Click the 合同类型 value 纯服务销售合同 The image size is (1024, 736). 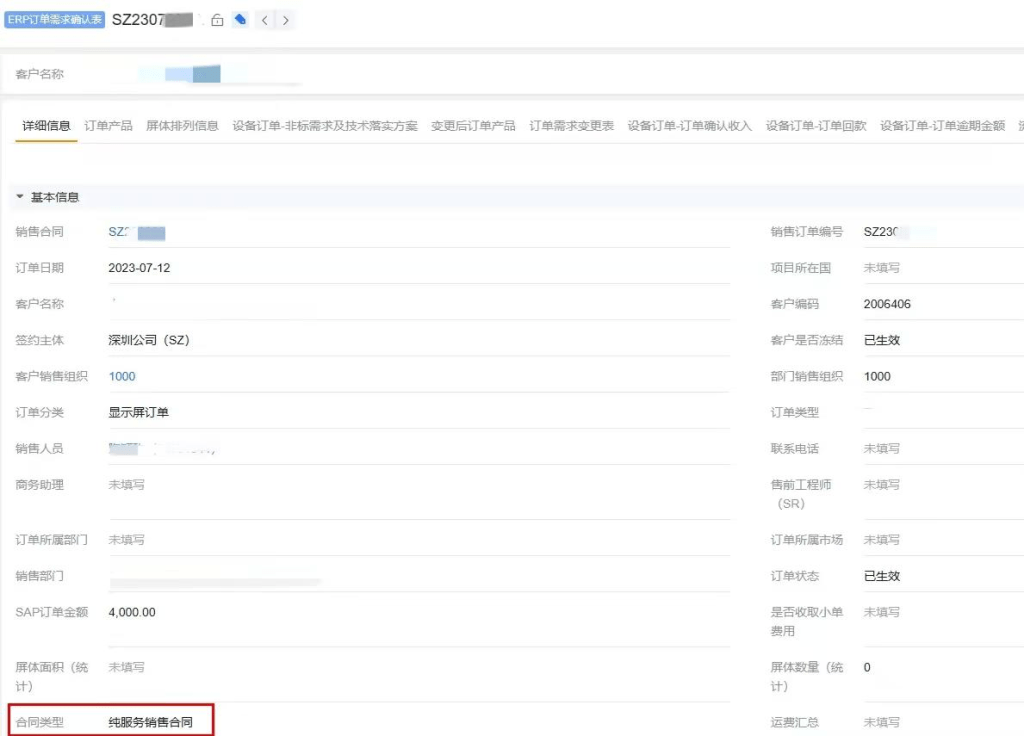point(150,722)
